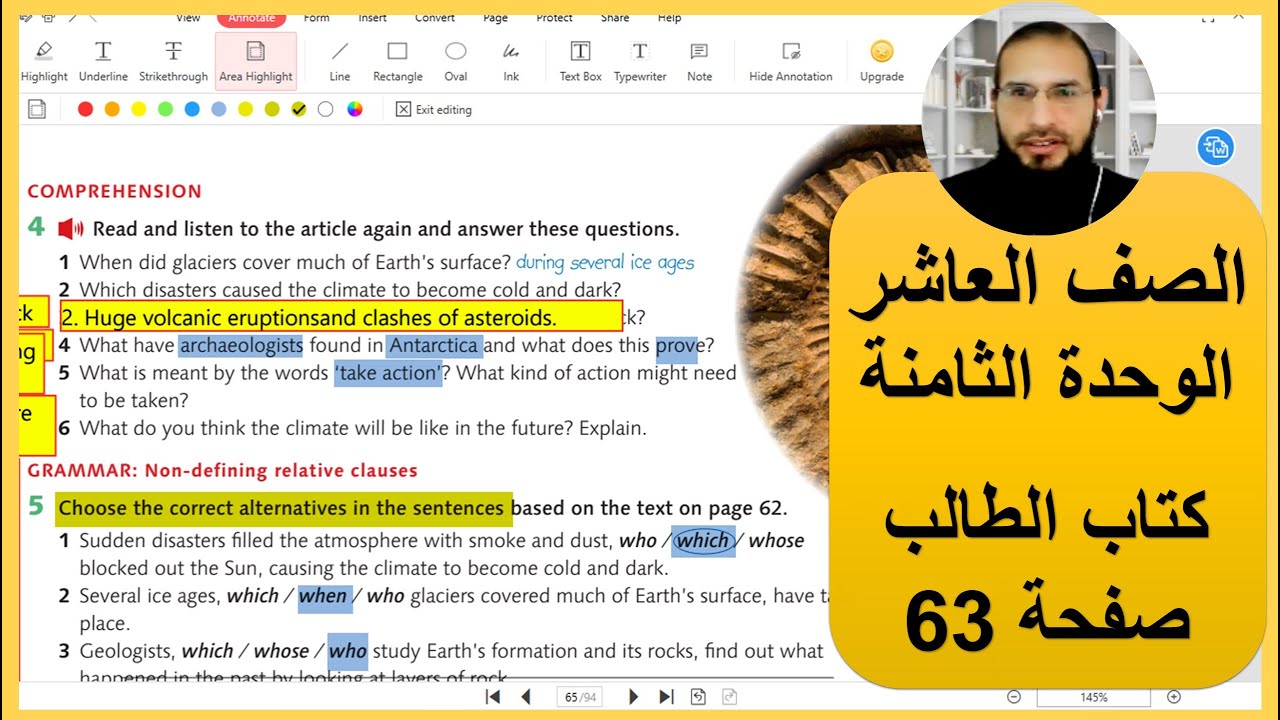Select the Underline tool

[x=103, y=61]
